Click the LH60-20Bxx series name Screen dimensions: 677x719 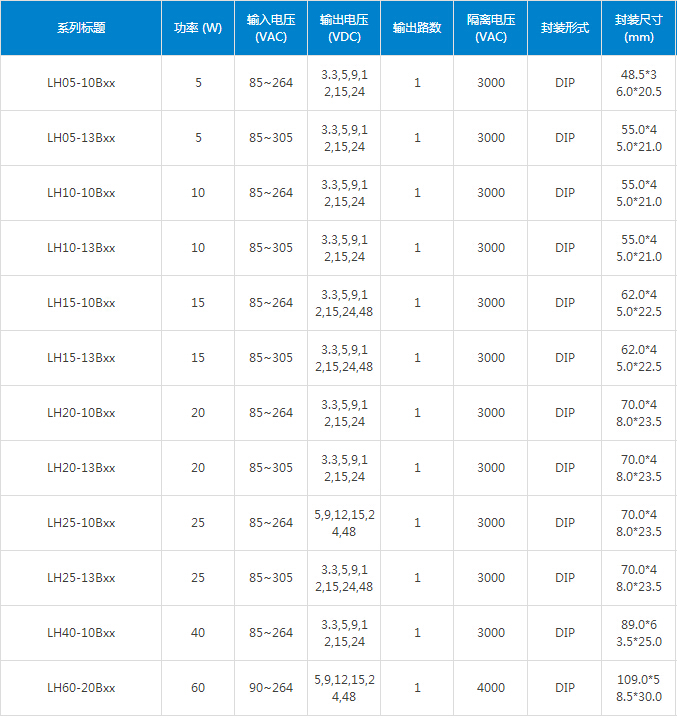[81, 688]
